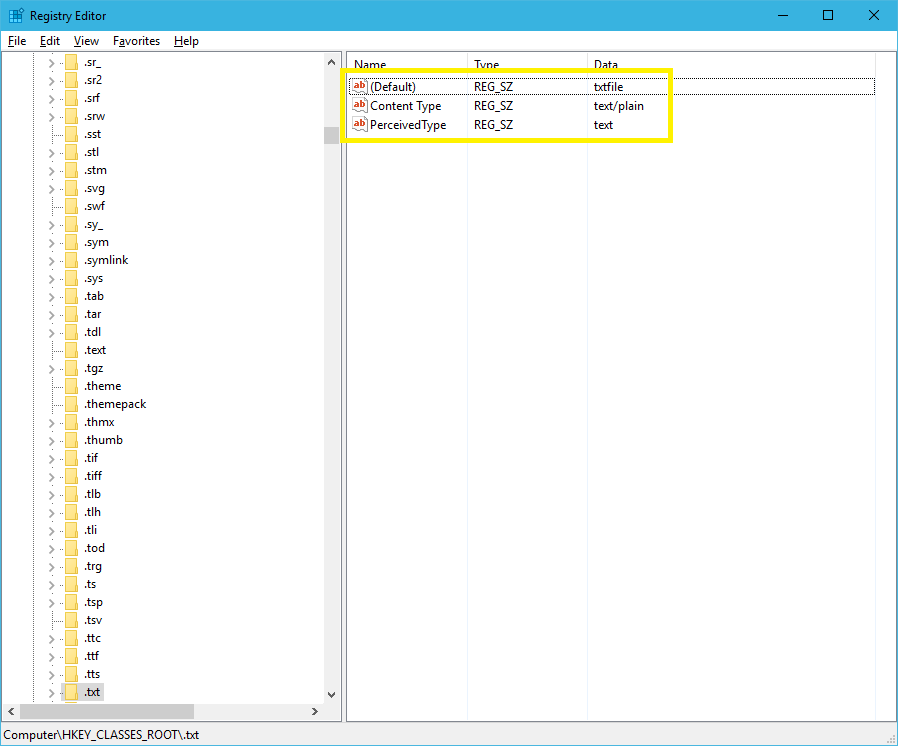The width and height of the screenshot is (898, 746).
Task: Select the .theme key folder icon
Action: pyautogui.click(x=72, y=386)
